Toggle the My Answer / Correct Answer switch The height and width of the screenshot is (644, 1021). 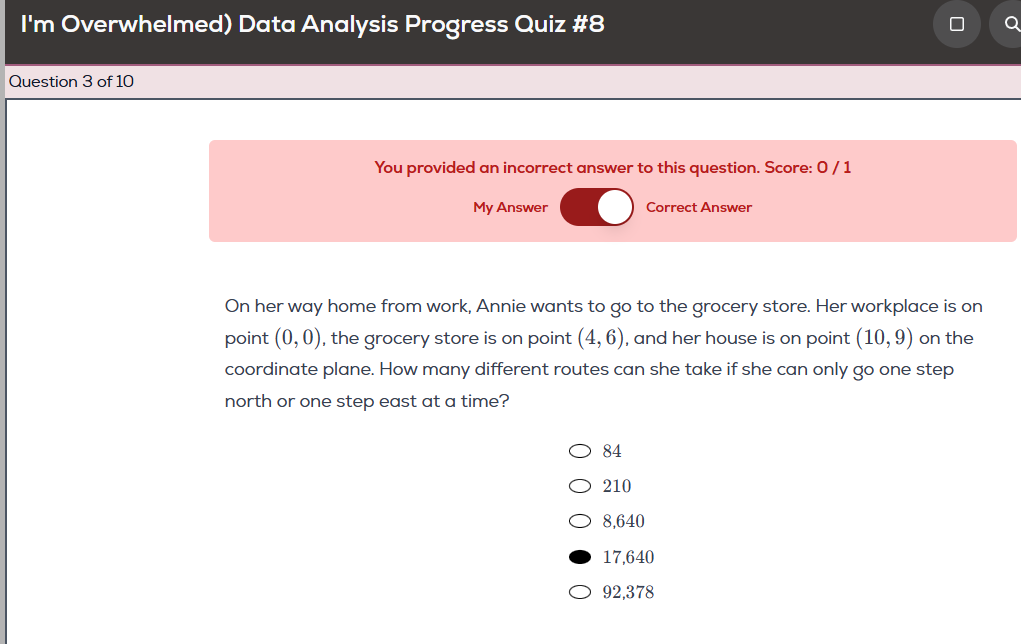597,207
